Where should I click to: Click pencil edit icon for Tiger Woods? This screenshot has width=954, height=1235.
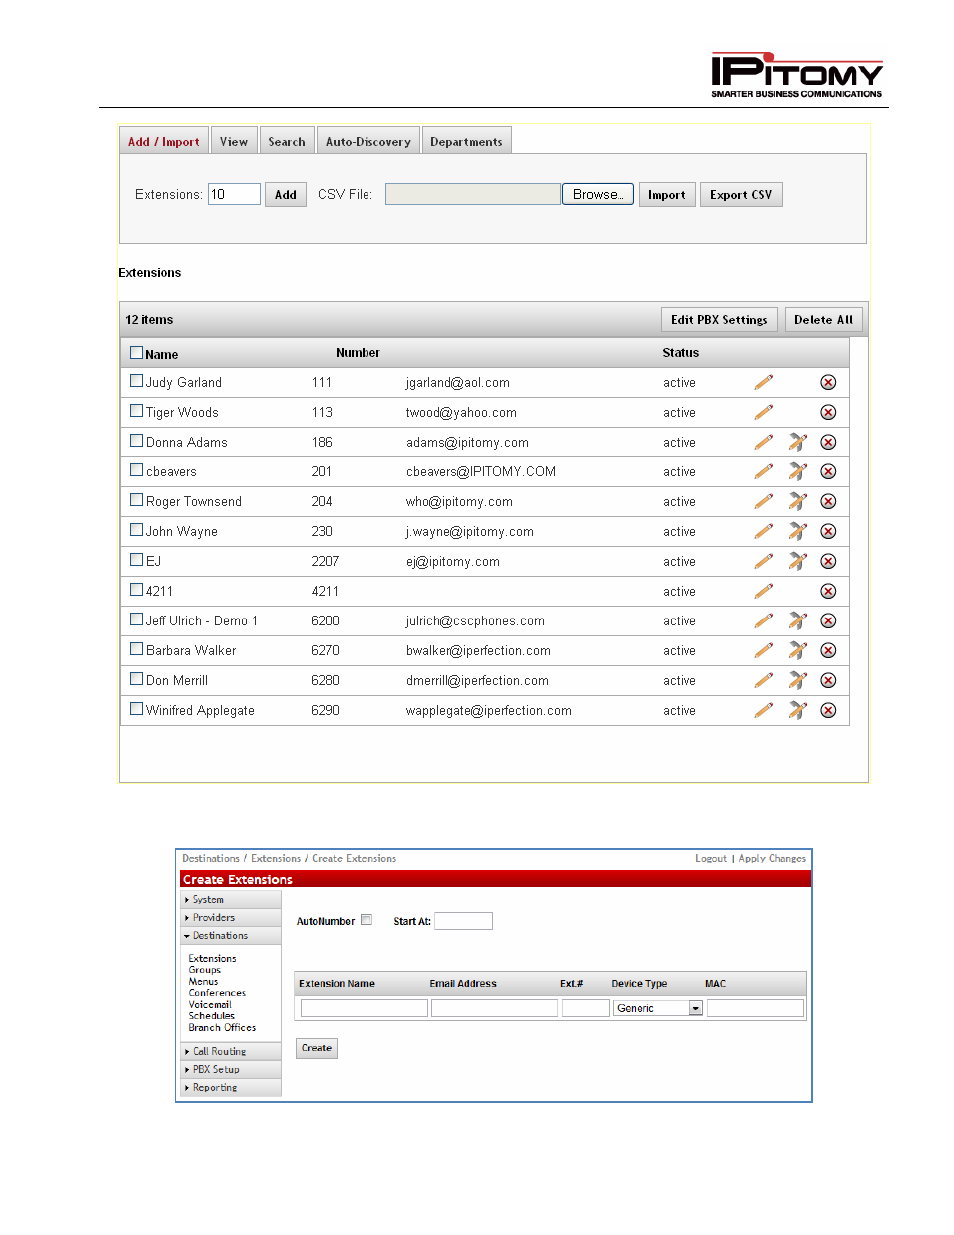pos(764,412)
